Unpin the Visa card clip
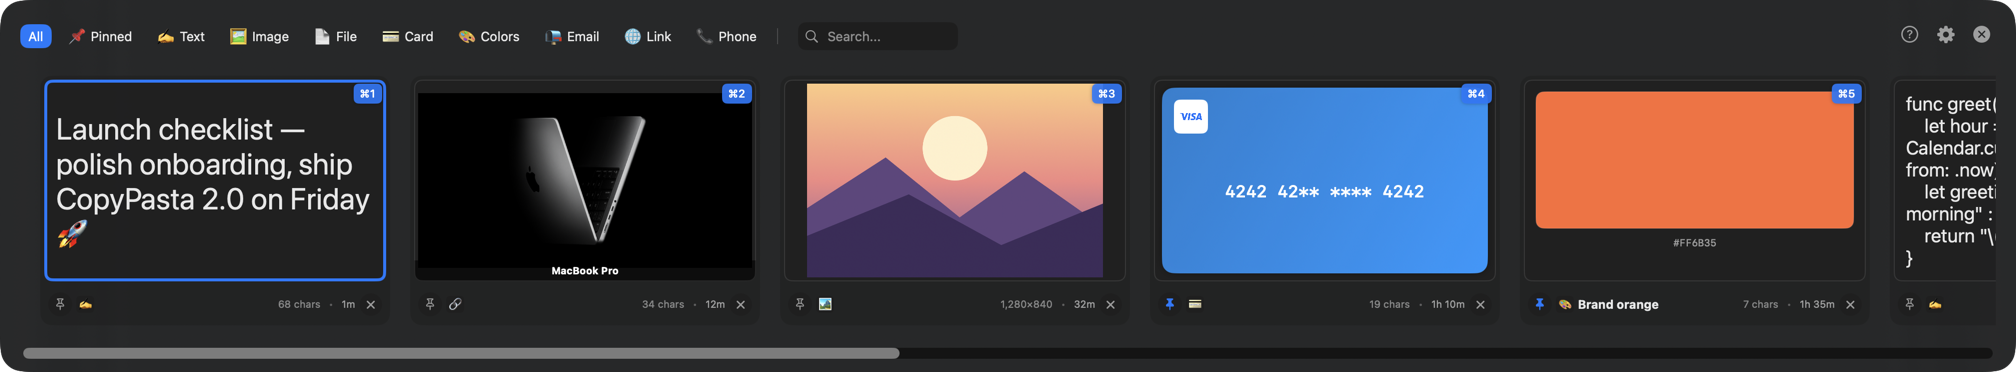 coord(1170,304)
